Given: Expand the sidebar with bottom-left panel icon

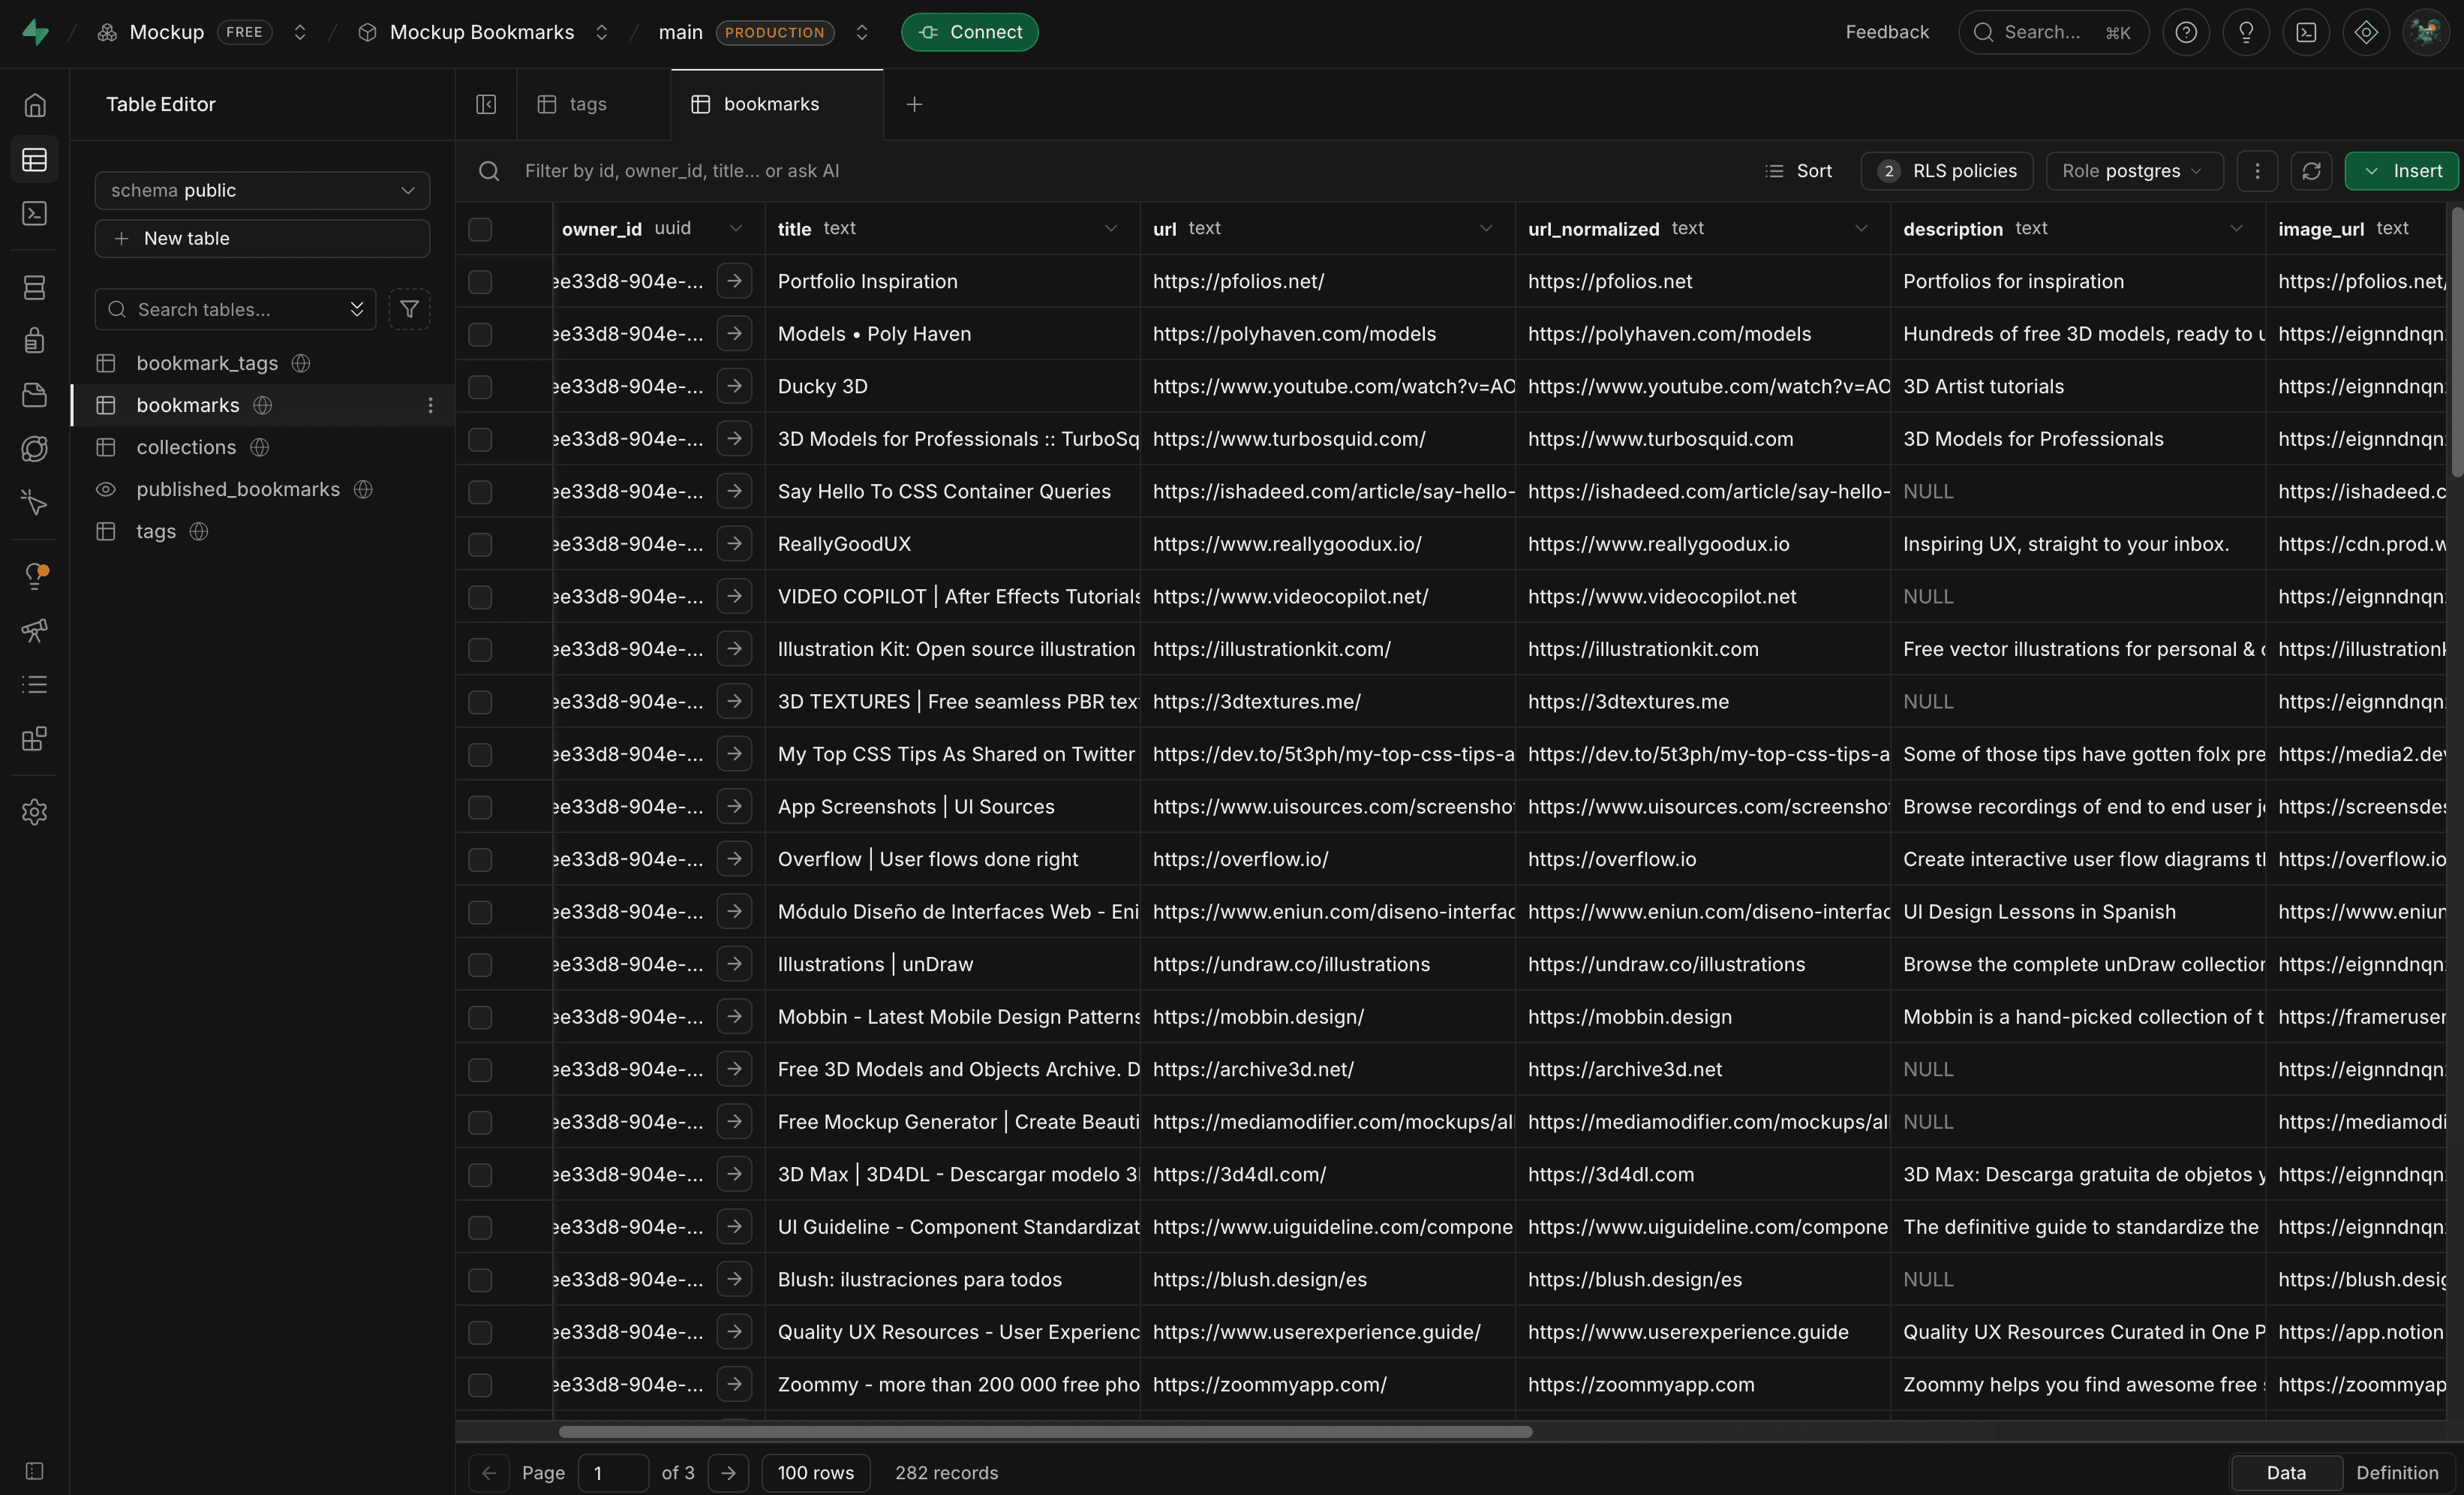Looking at the screenshot, I should coord(35,1471).
